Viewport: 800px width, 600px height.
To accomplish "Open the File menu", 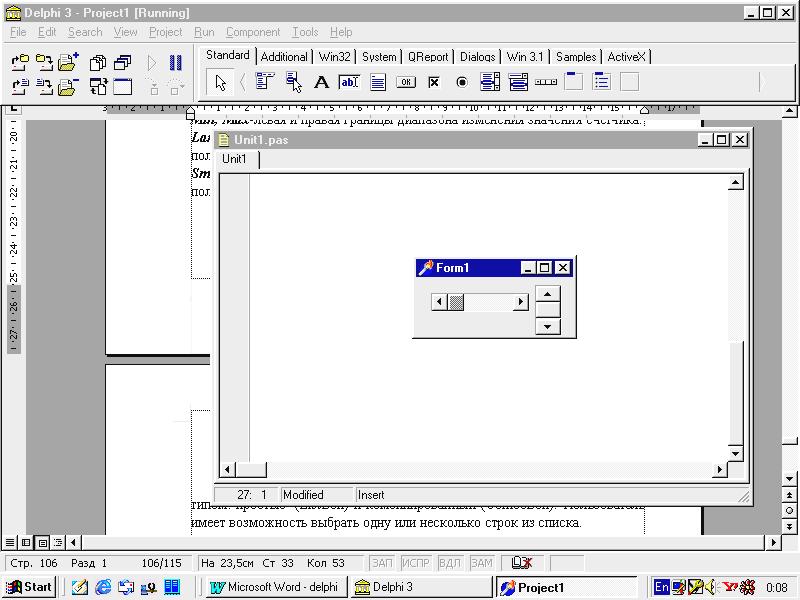I will click(x=18, y=32).
